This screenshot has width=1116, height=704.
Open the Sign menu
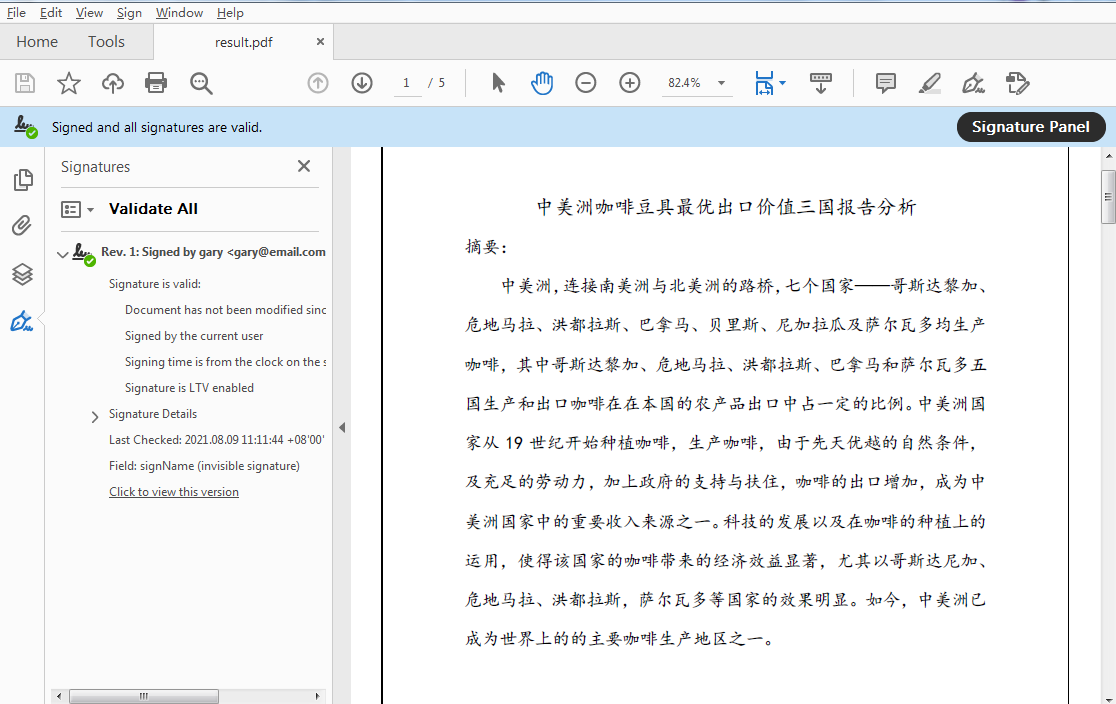pos(129,13)
